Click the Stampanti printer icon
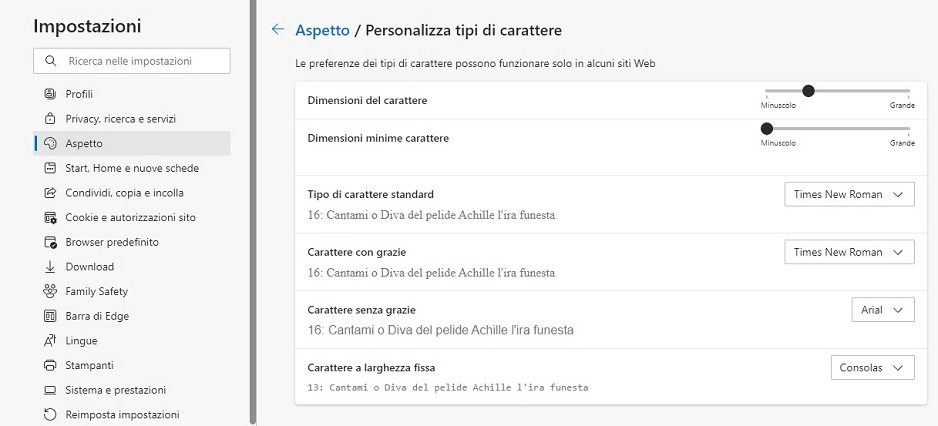The height and width of the screenshot is (426, 938). (x=50, y=365)
